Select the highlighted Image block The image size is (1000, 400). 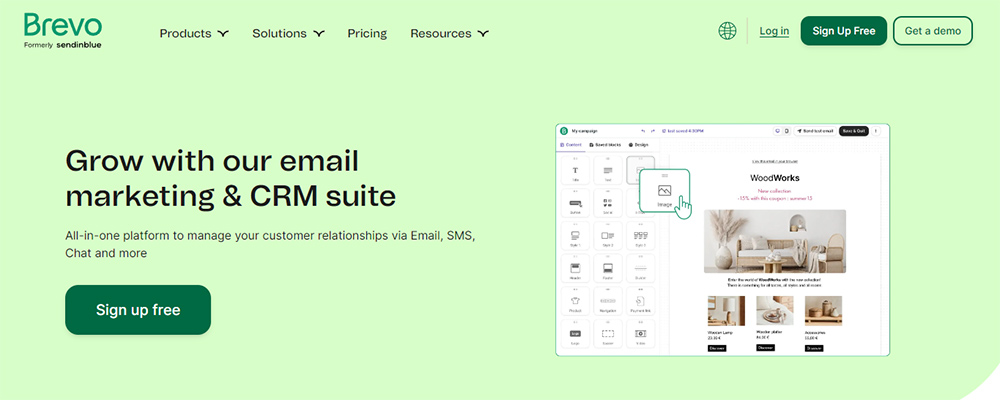[x=665, y=191]
